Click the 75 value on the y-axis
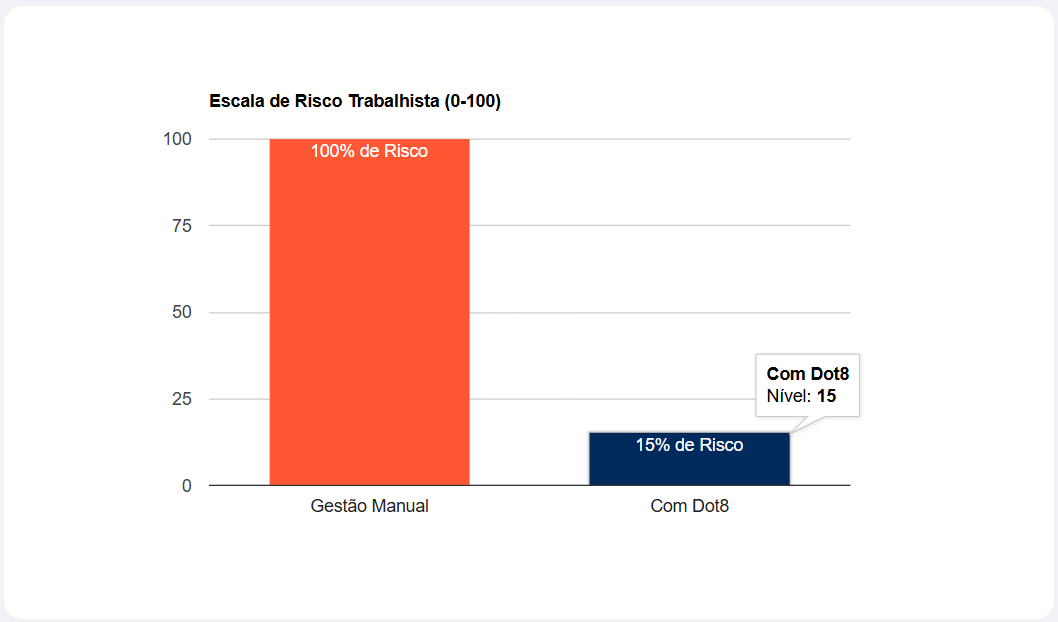The height and width of the screenshot is (622, 1058). pos(181,226)
